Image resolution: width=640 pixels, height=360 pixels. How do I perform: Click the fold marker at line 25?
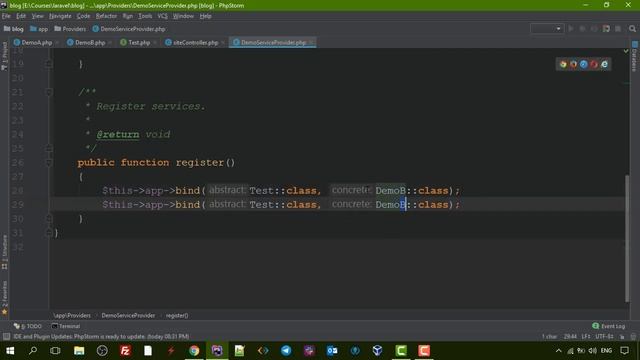pyautogui.click(x=49, y=149)
